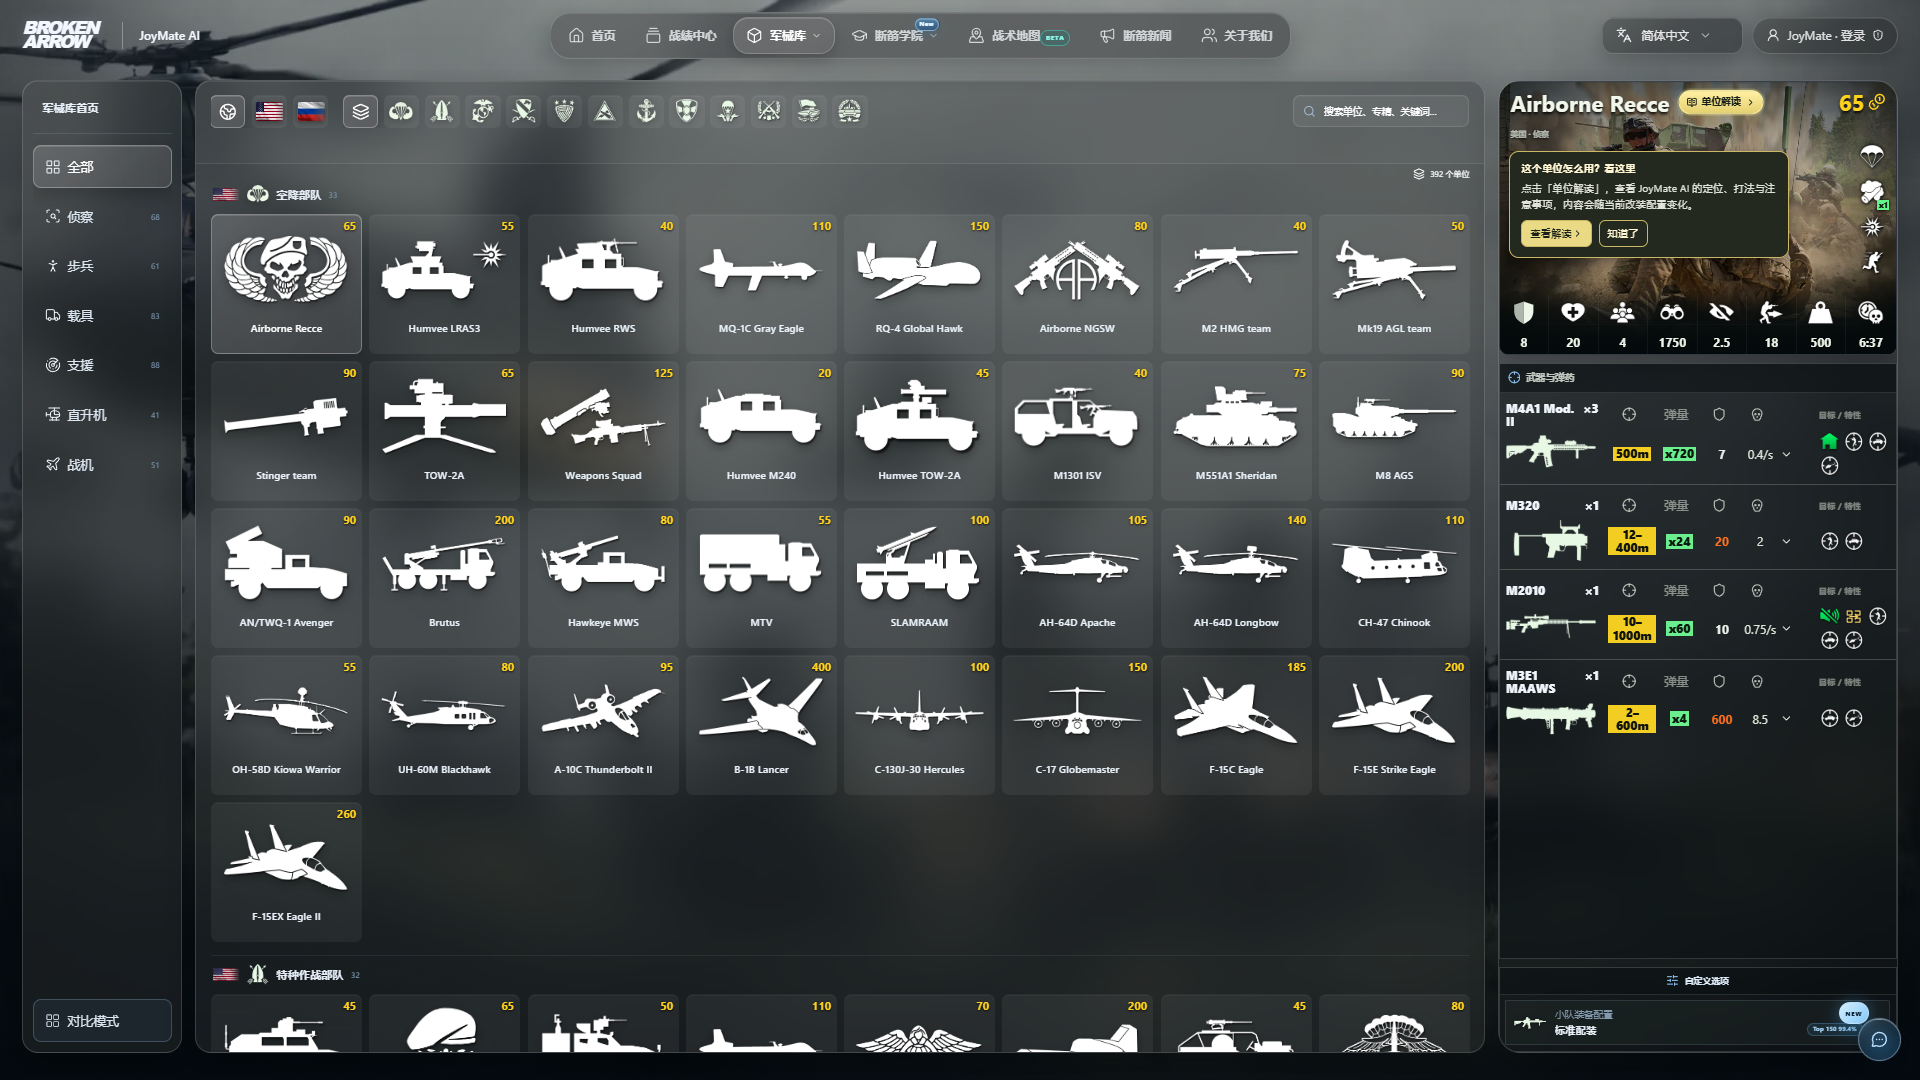This screenshot has height=1080, width=1920.
Task: Open the 自定义选项 customization options header
Action: pyautogui.click(x=1698, y=981)
